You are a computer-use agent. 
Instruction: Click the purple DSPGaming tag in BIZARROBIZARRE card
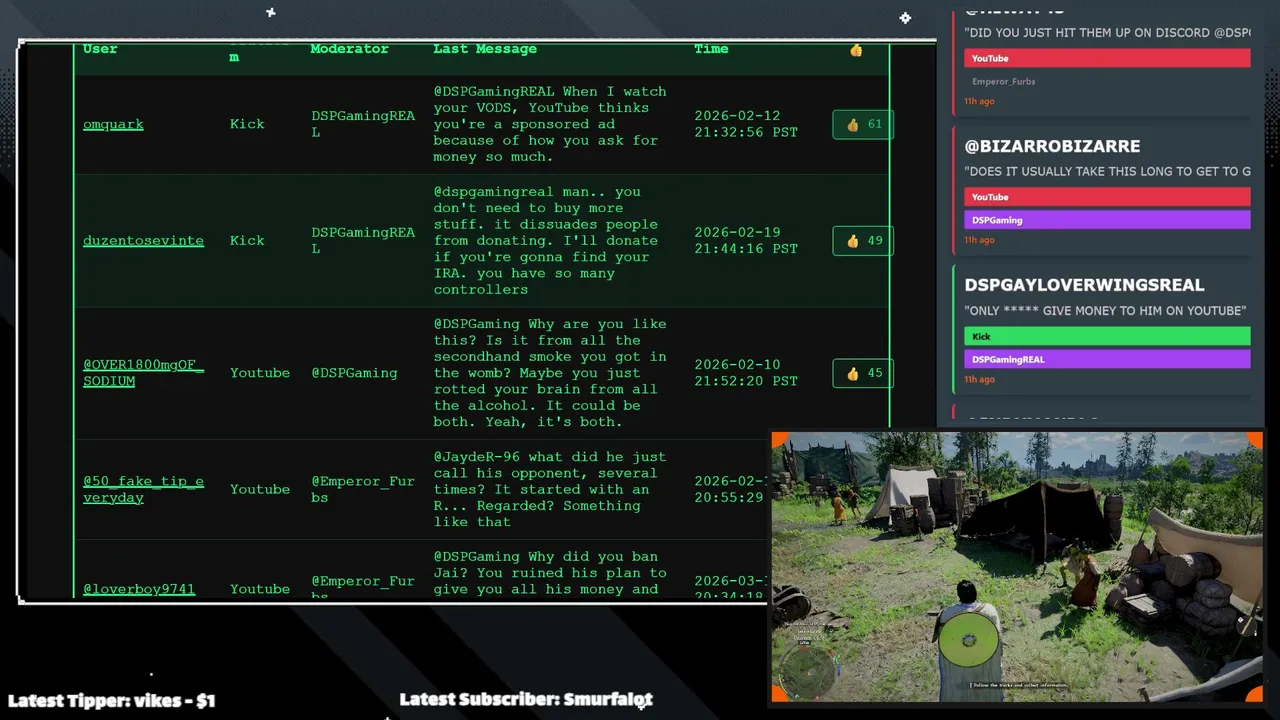(x=1107, y=220)
